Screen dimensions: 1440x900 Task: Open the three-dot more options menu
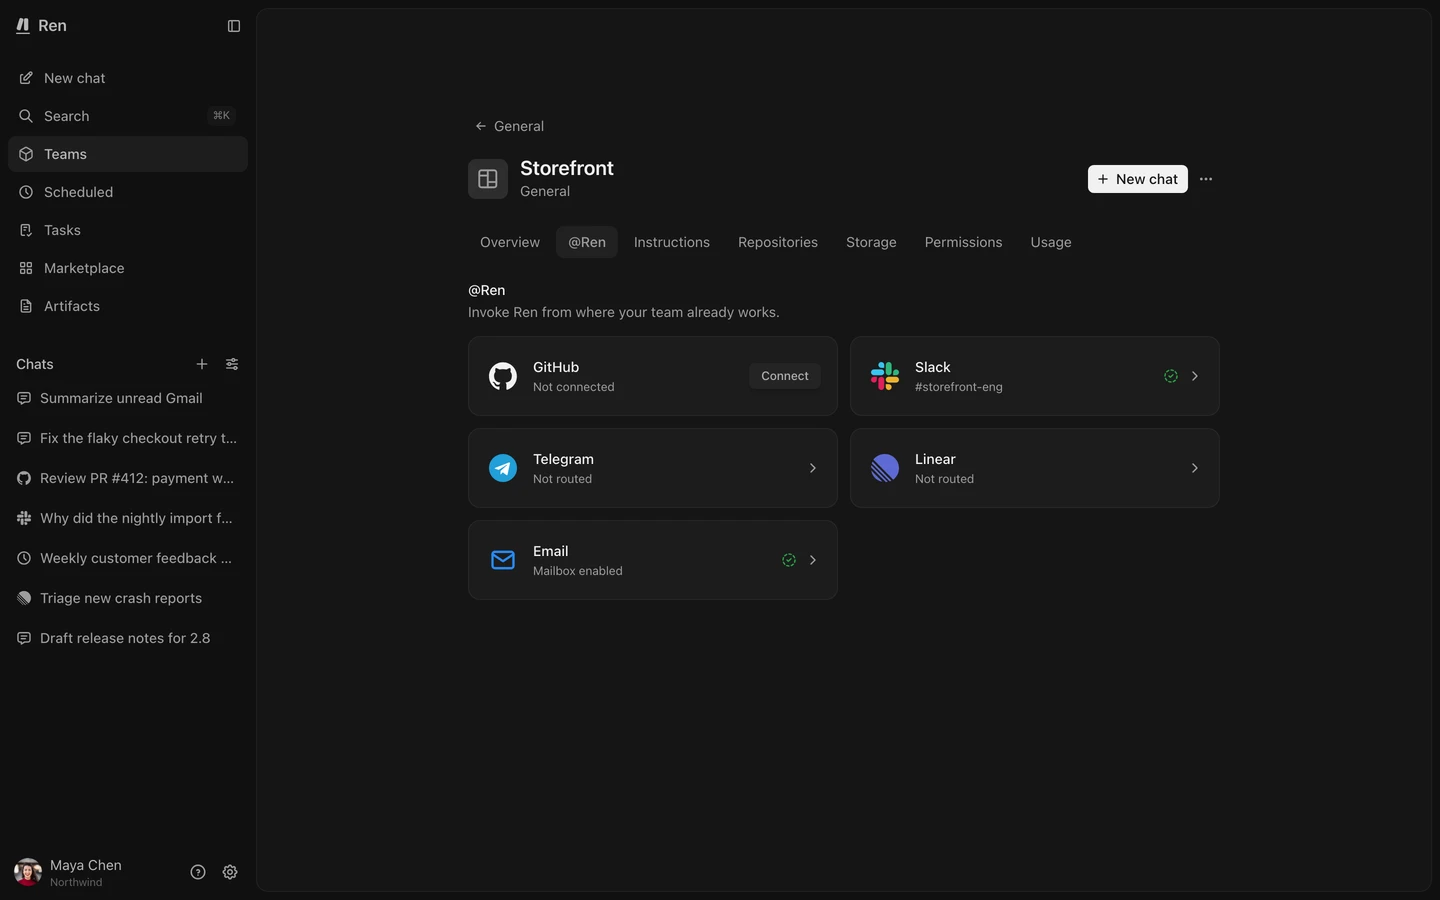tap(1206, 179)
